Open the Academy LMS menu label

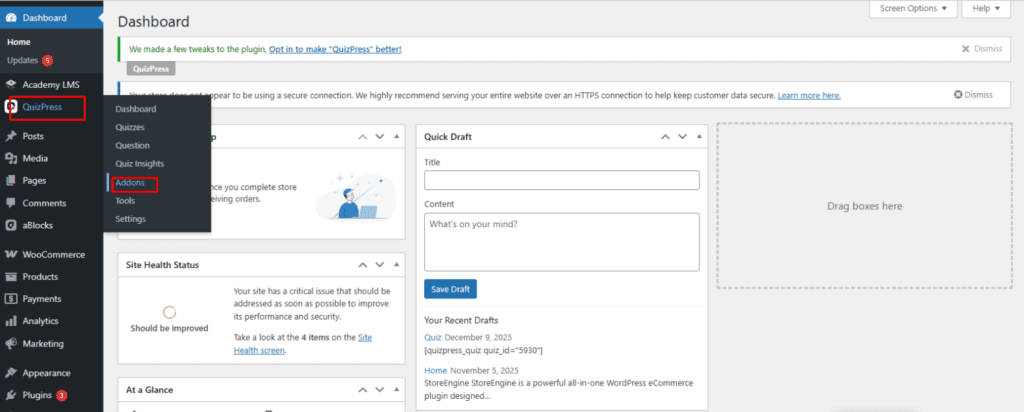[x=51, y=85]
